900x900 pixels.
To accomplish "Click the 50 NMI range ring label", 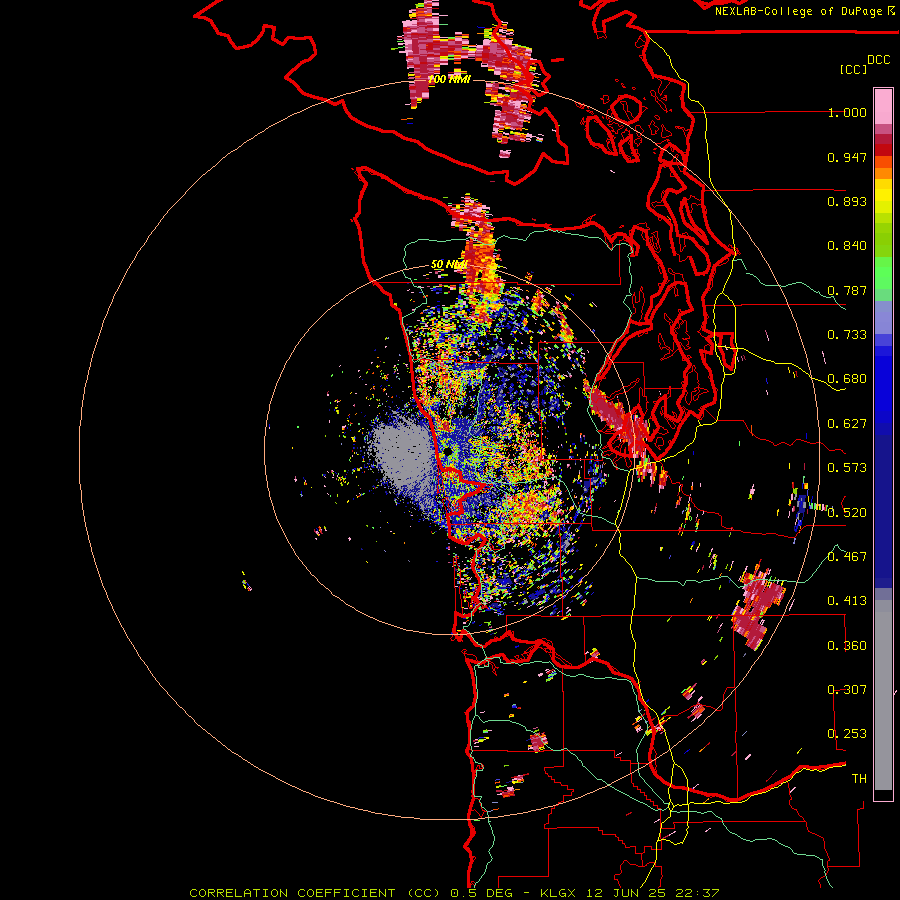I will coord(449,265).
